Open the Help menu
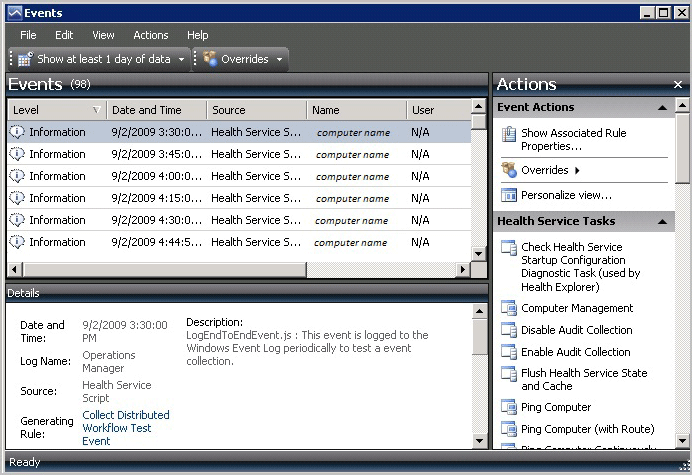This screenshot has height=475, width=692. [x=197, y=35]
